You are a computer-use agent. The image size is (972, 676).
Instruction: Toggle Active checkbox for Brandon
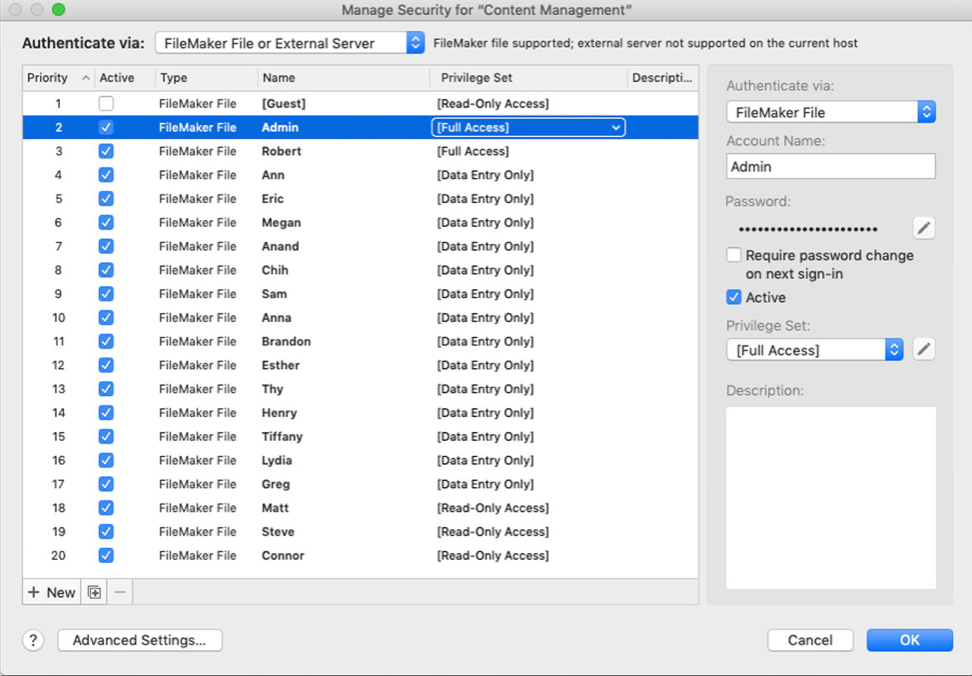[x=106, y=341]
